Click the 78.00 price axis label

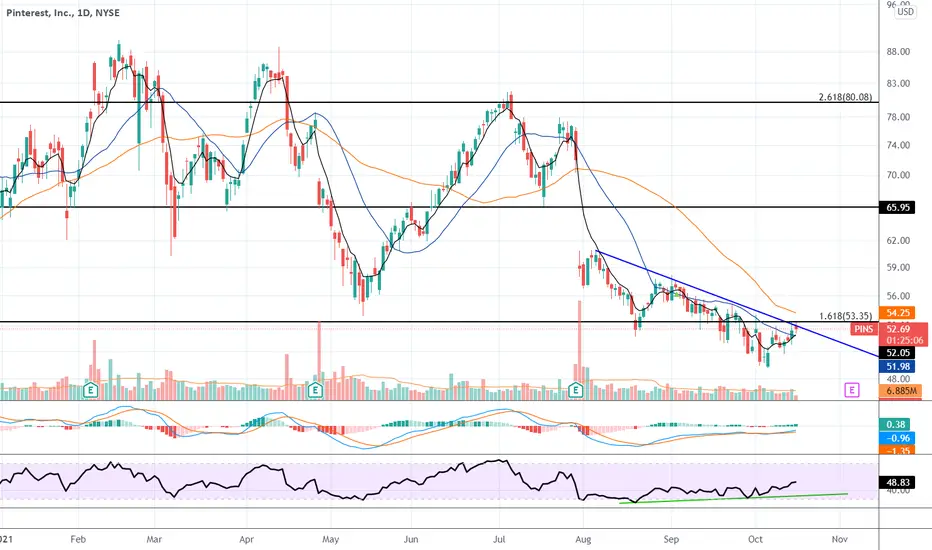[x=898, y=117]
